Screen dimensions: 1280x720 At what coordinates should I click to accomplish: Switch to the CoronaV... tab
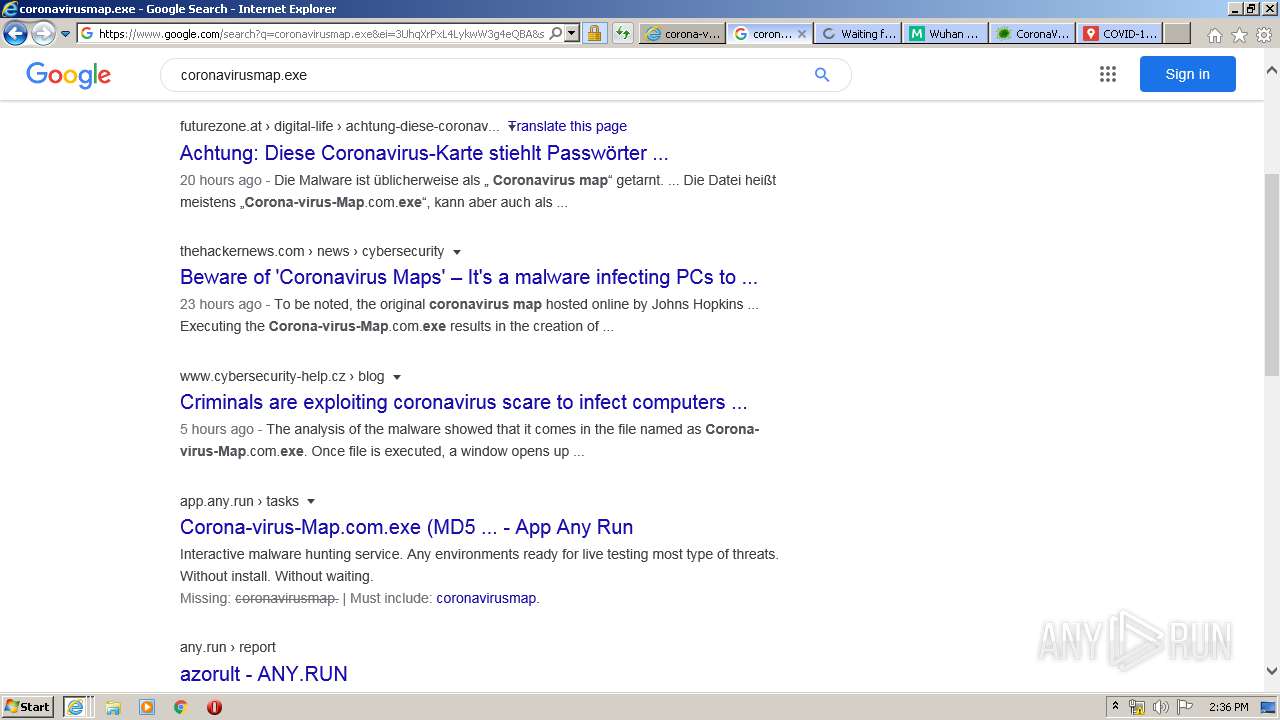[x=1033, y=33]
